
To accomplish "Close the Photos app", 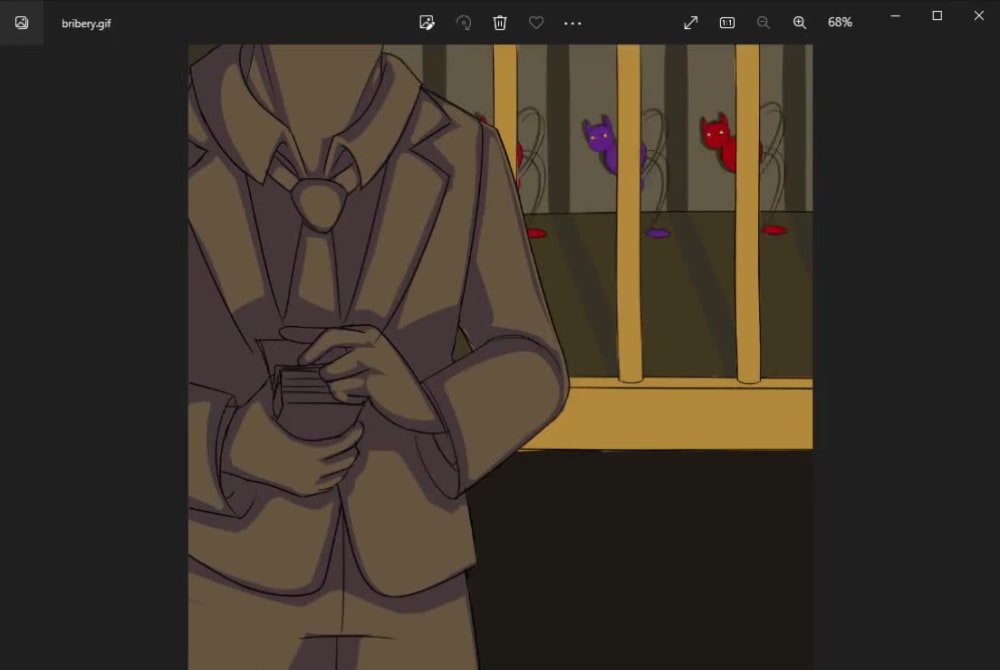I will (x=978, y=15).
